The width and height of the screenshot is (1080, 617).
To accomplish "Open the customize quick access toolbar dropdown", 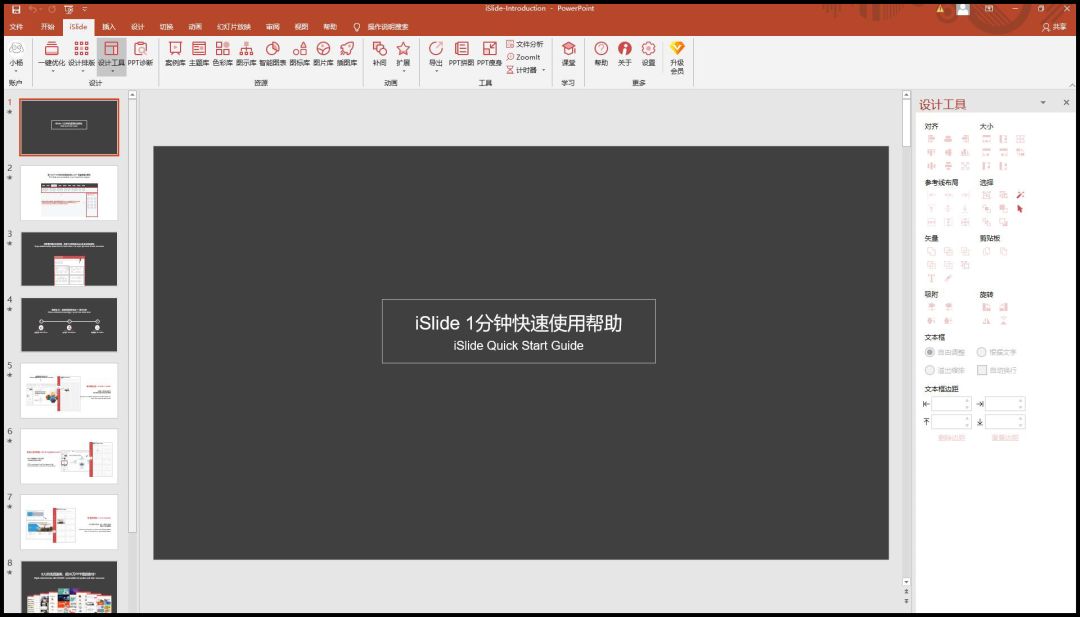I will tap(85, 9).
